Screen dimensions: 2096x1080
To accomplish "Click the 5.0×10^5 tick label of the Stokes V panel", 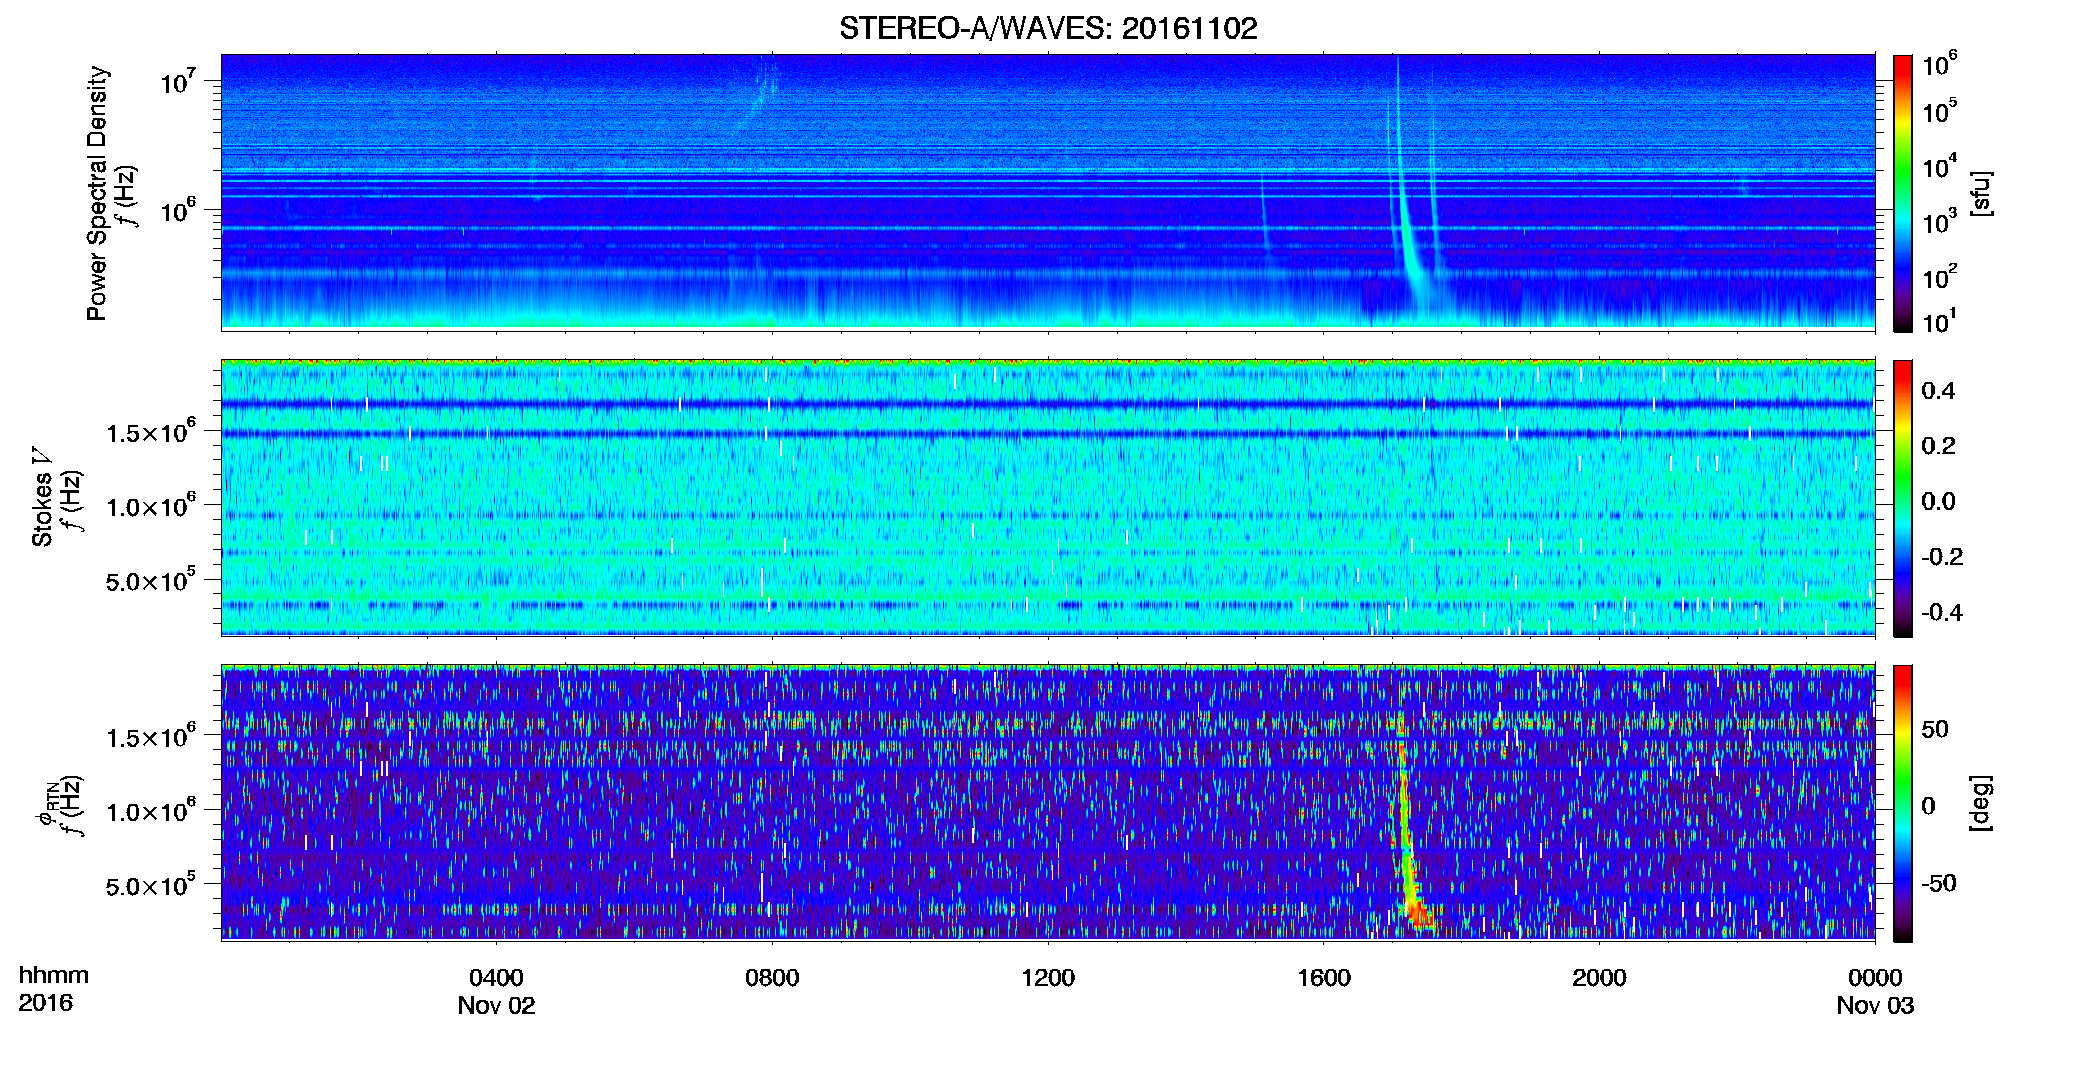I will pyautogui.click(x=151, y=580).
